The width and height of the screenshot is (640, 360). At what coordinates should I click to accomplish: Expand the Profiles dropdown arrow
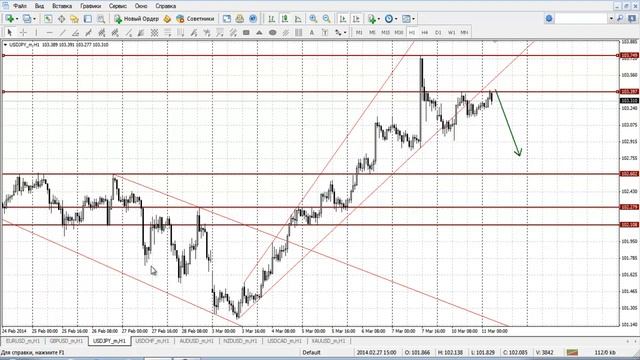click(x=34, y=19)
